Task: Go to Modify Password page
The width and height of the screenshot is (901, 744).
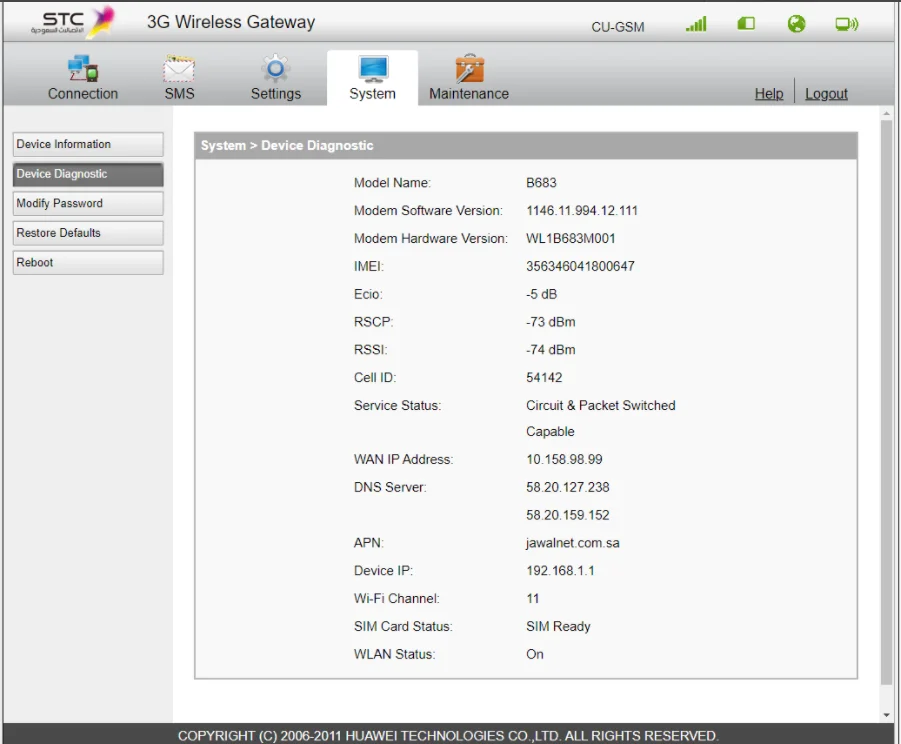Action: (88, 204)
